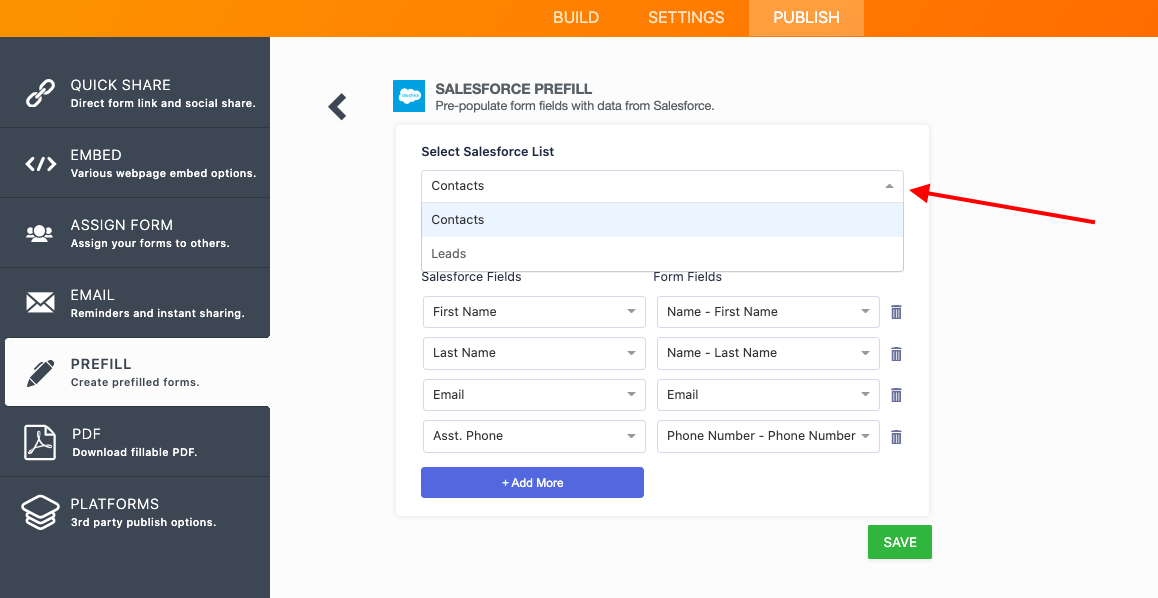Click the back arrow chevron icon

[338, 107]
